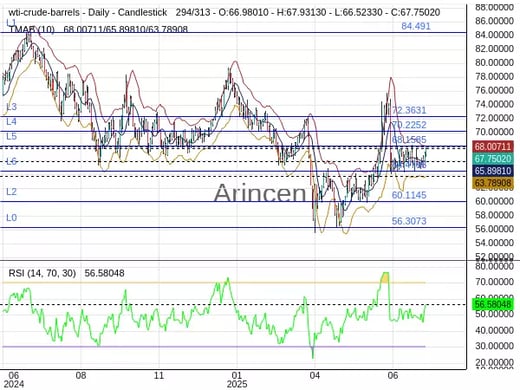Viewport: 520px width, 390px height.
Task: Select the '06 2024' date axis label
Action: (13, 380)
